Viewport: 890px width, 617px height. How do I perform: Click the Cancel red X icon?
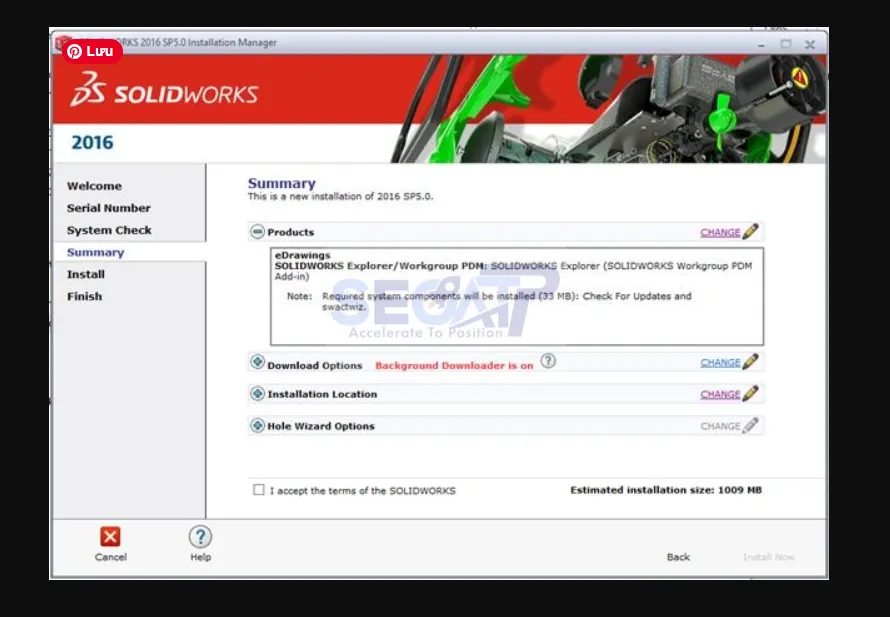click(110, 534)
